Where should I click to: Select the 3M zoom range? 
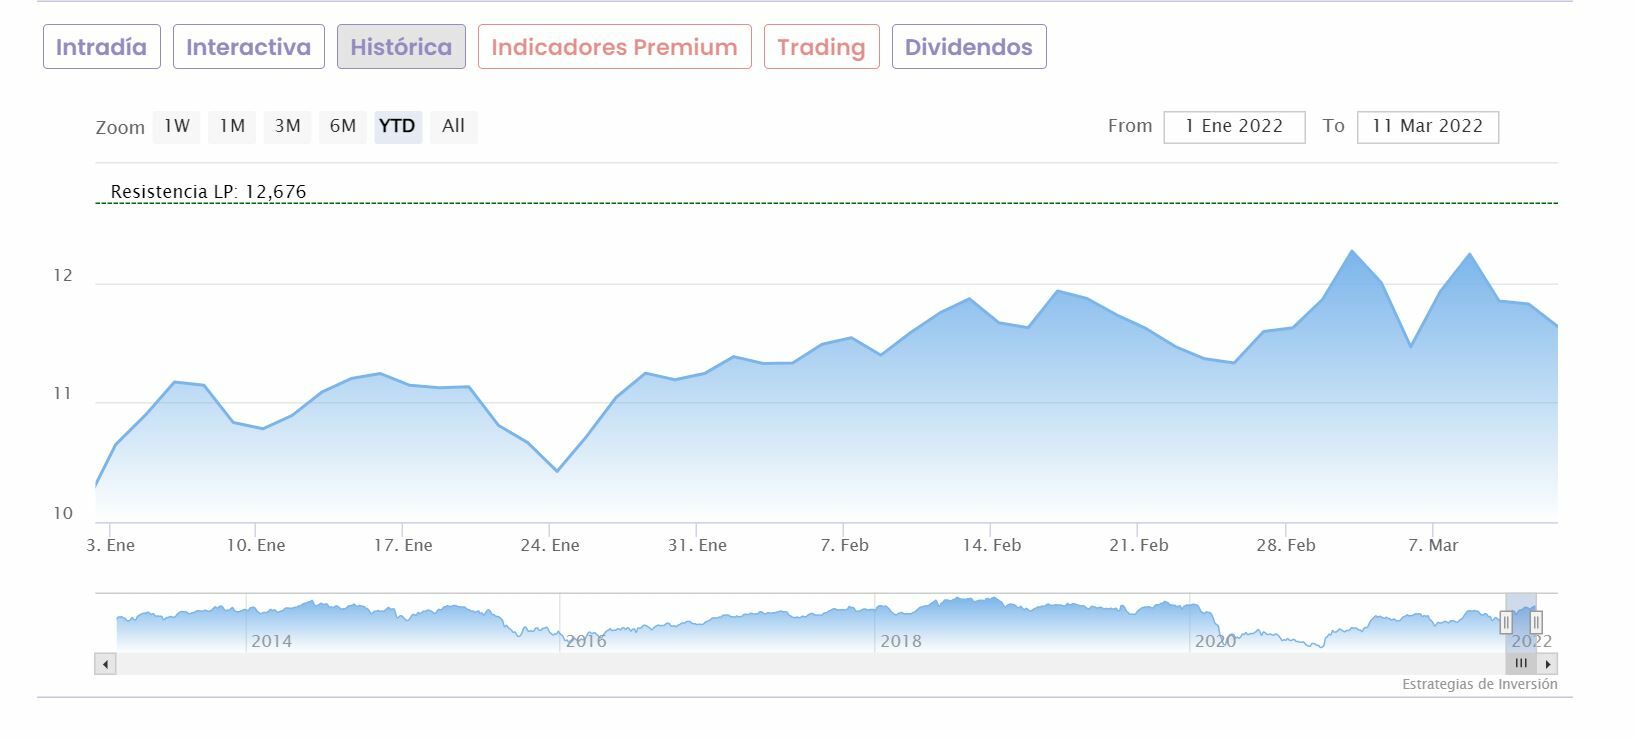(287, 126)
